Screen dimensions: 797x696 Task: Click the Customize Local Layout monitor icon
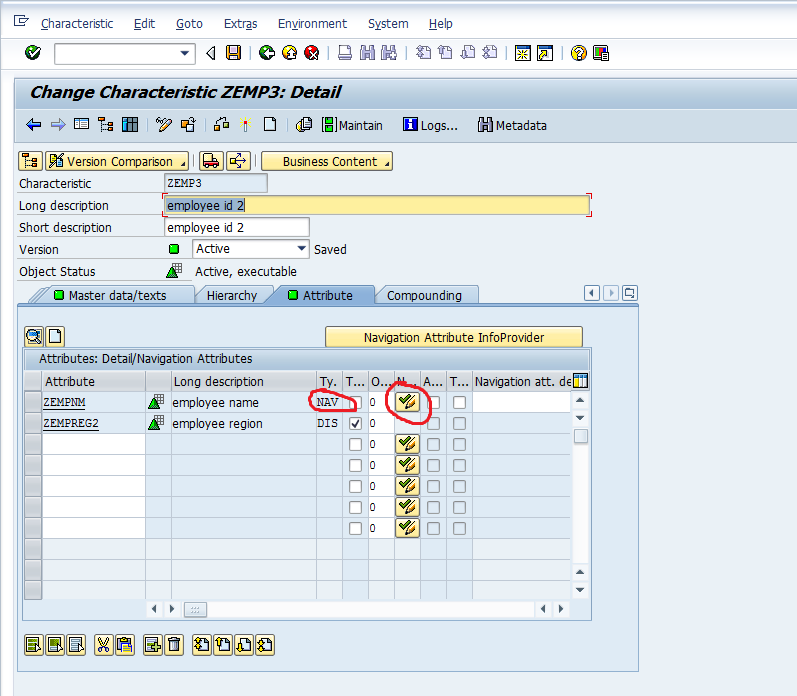coord(601,53)
